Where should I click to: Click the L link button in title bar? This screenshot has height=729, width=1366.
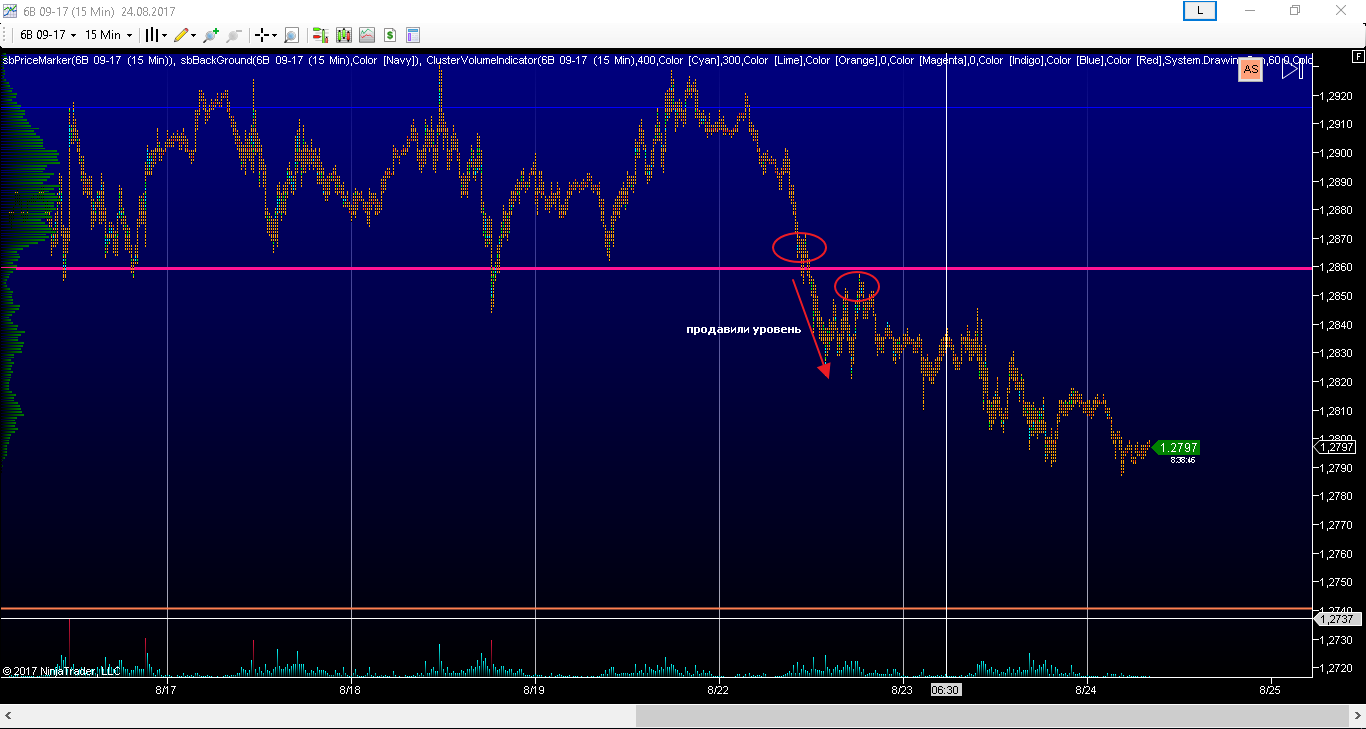(x=1199, y=10)
